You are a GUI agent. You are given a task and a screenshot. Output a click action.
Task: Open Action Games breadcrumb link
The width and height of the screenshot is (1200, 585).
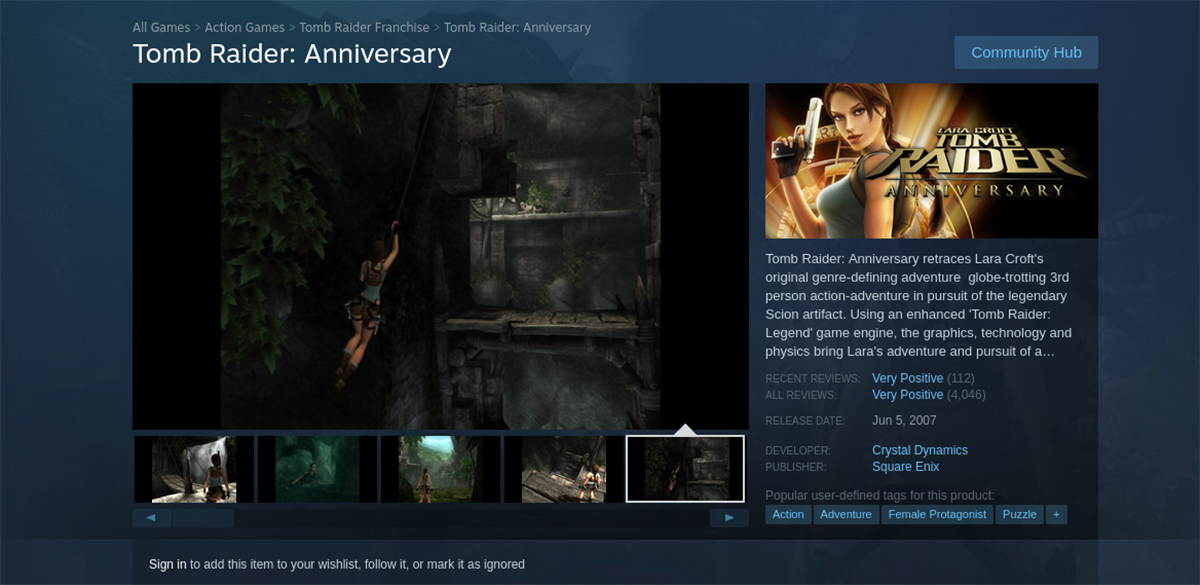245,27
